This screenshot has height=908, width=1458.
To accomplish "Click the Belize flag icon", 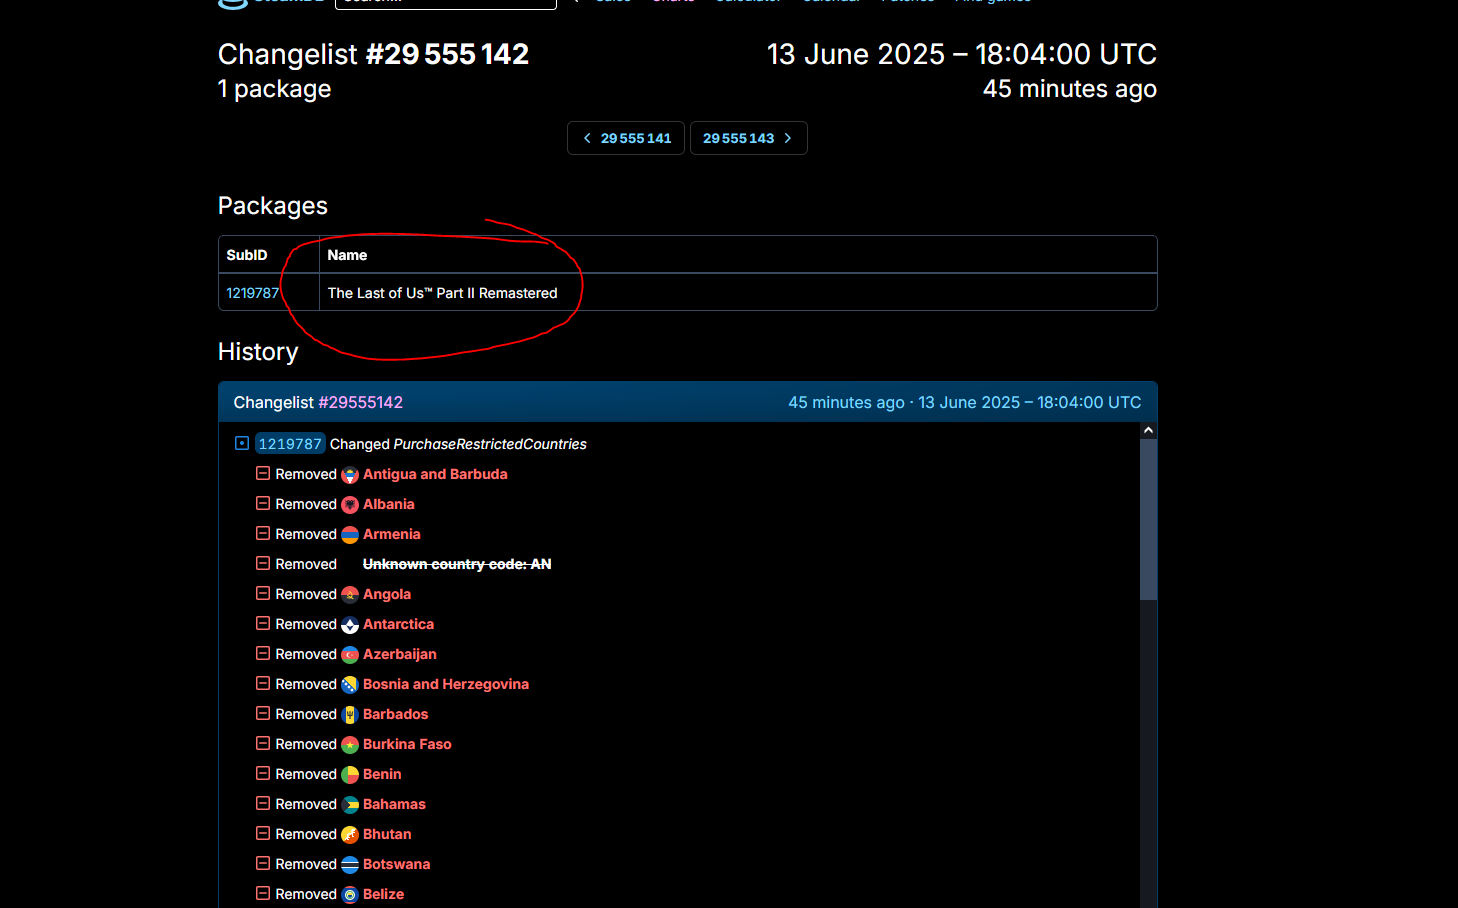I will pos(350,895).
